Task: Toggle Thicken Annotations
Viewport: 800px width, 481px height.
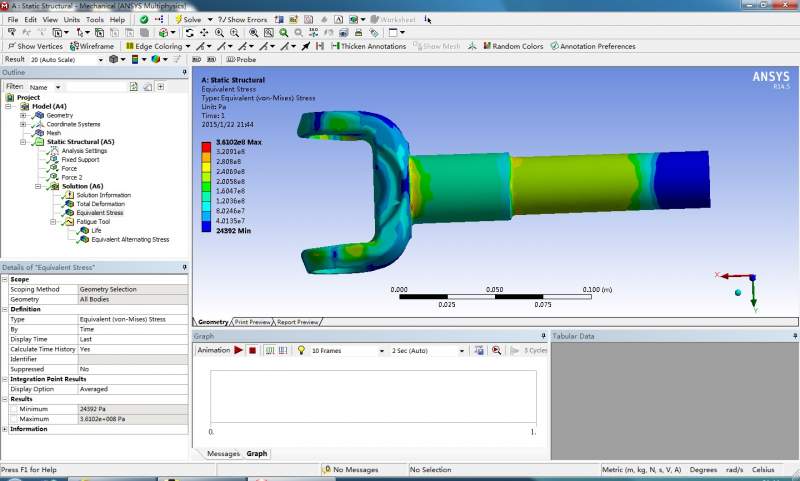Action: 368,46
